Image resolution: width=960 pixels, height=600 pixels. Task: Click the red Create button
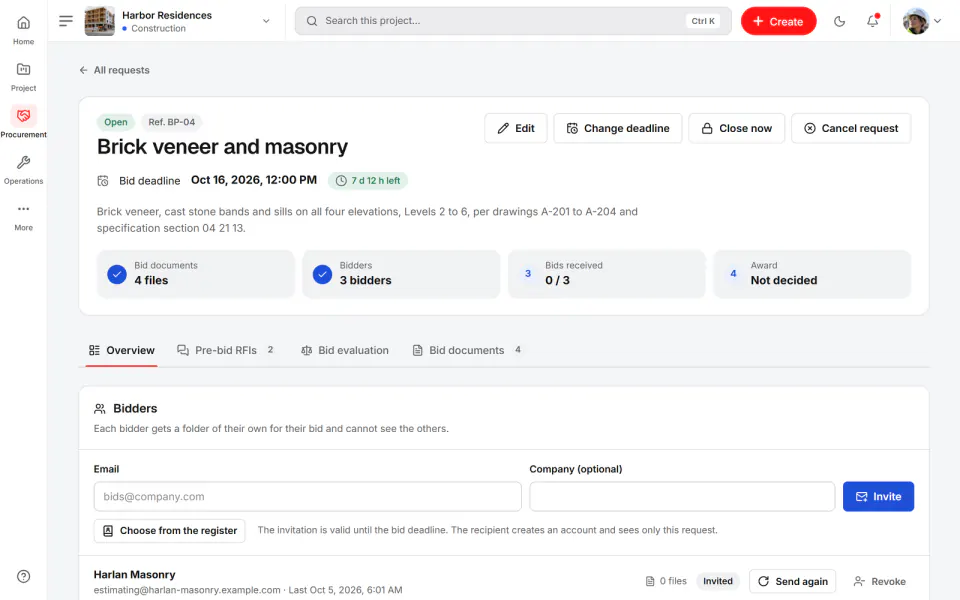778,21
